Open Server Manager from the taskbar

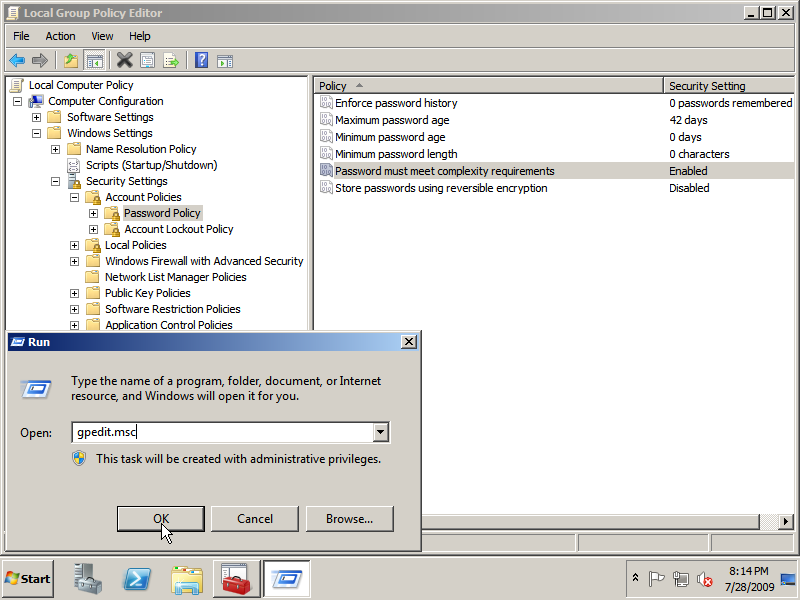(87, 579)
